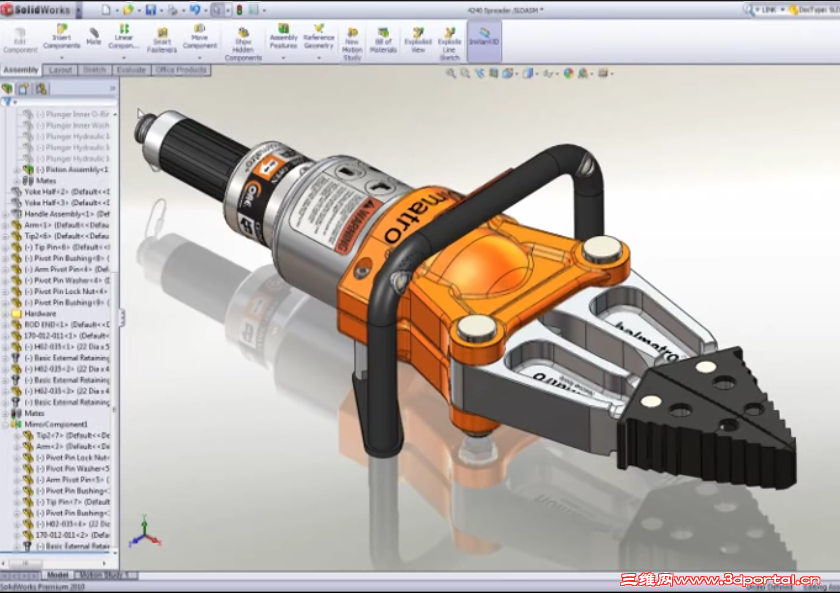The width and height of the screenshot is (840, 593).
Task: Click Zoom to Area icon in view toolbar
Action: pos(465,73)
